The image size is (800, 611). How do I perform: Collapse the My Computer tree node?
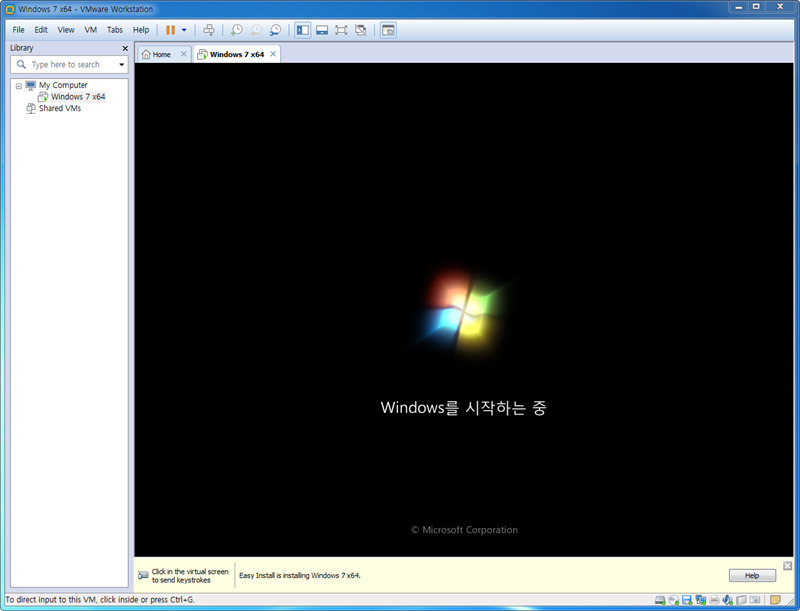(19, 86)
